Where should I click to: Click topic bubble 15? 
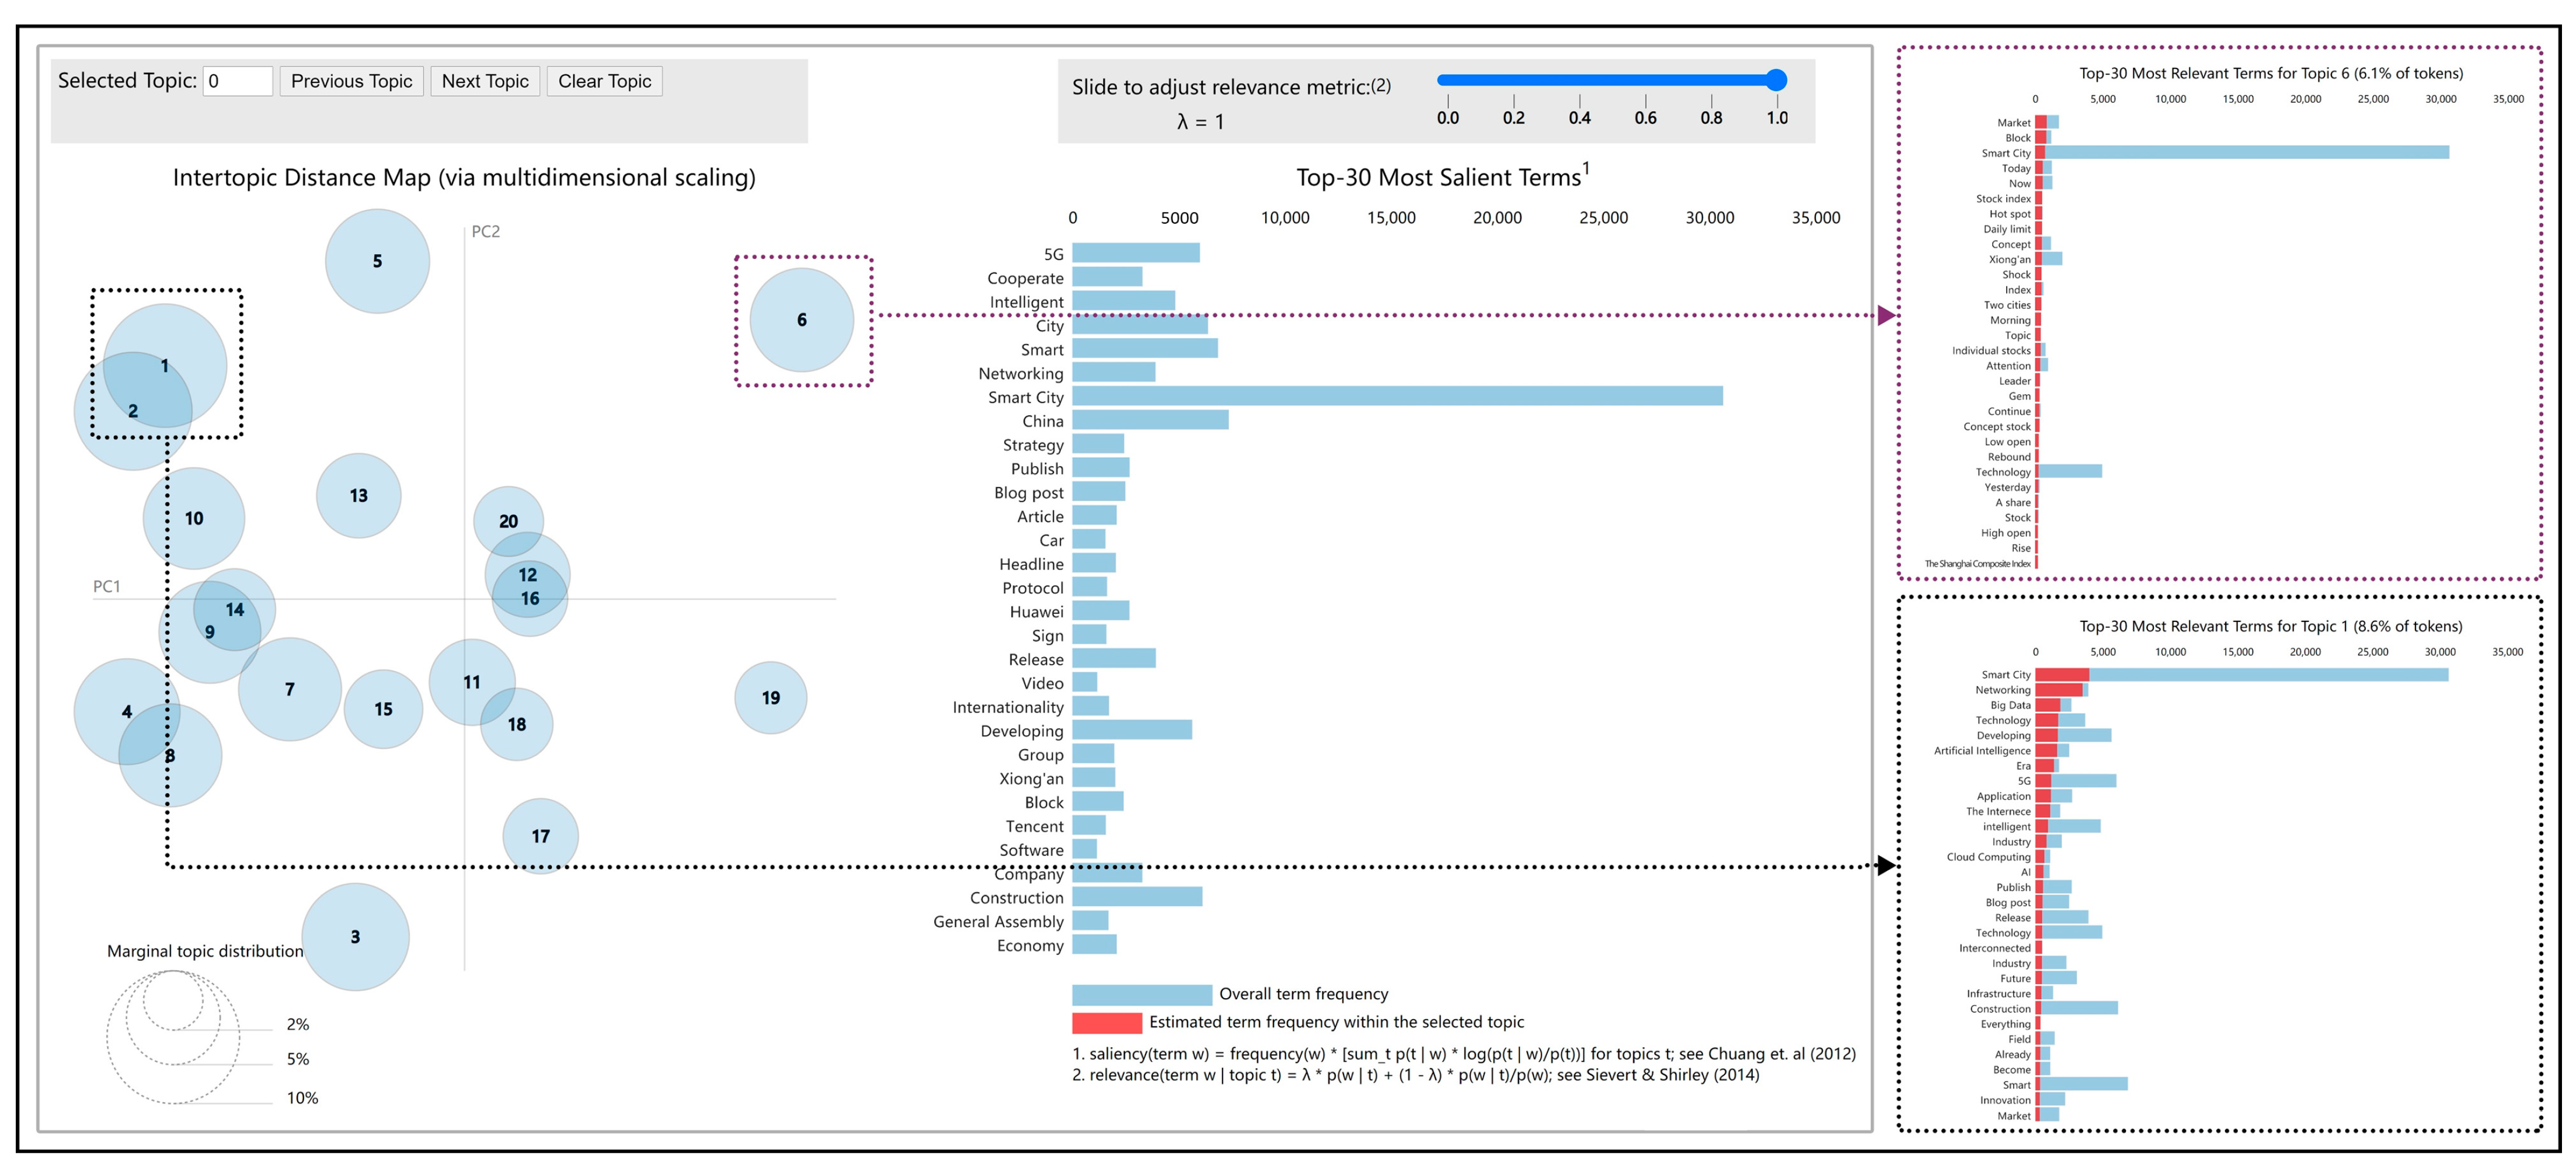point(383,709)
